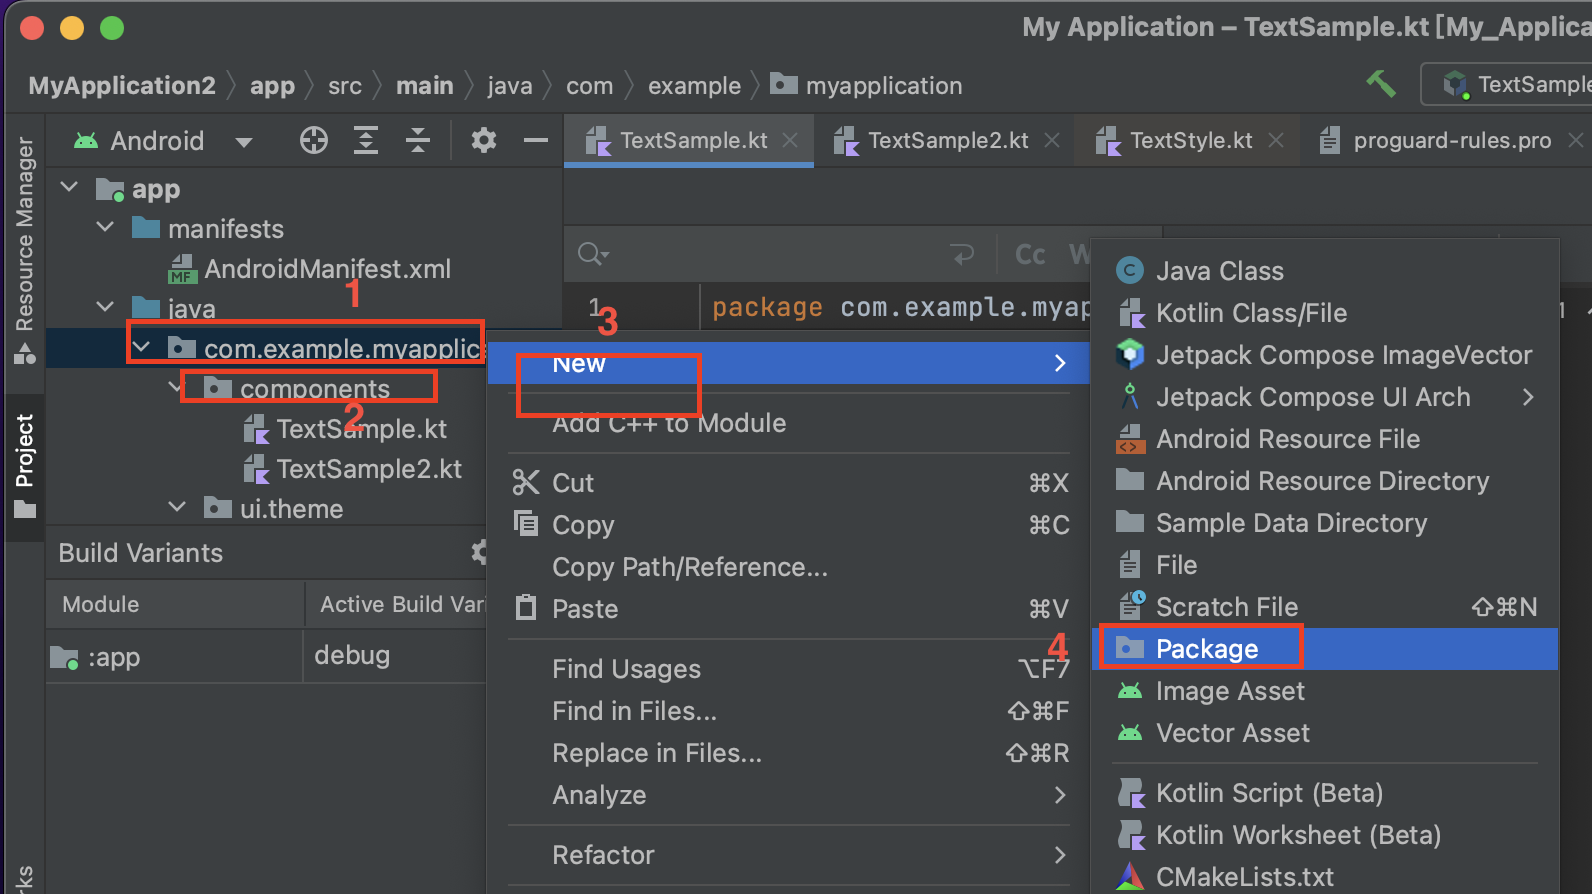Image resolution: width=1592 pixels, height=894 pixels.
Task: Choose Replace in Files from the menu
Action: click(788, 753)
